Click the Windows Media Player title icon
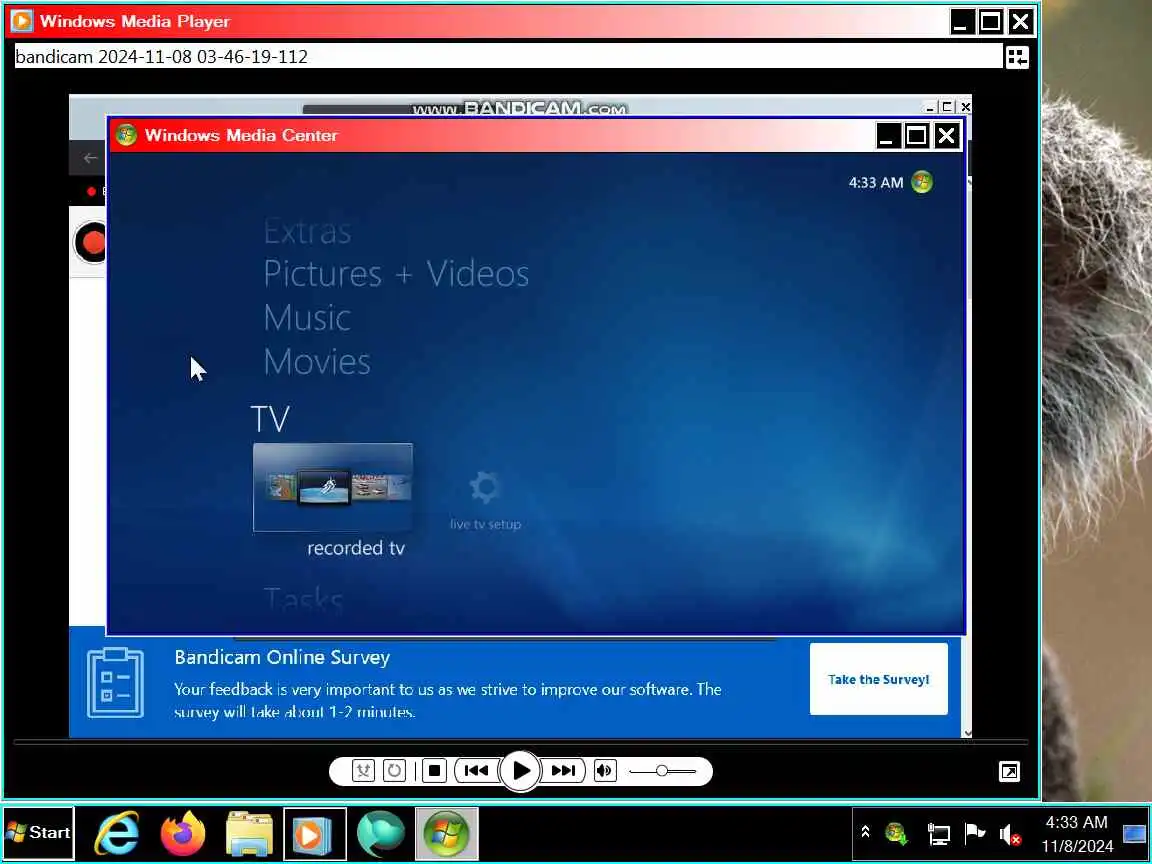 pyautogui.click(x=21, y=21)
